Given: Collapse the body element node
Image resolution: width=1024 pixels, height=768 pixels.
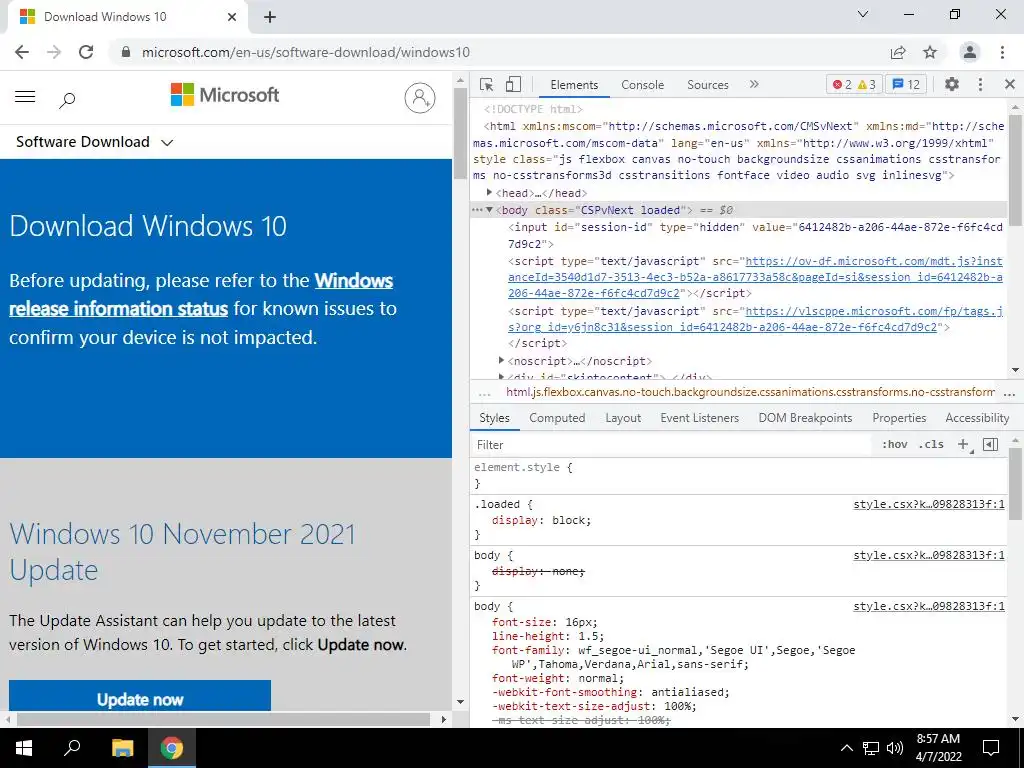Looking at the screenshot, I should coord(489,210).
